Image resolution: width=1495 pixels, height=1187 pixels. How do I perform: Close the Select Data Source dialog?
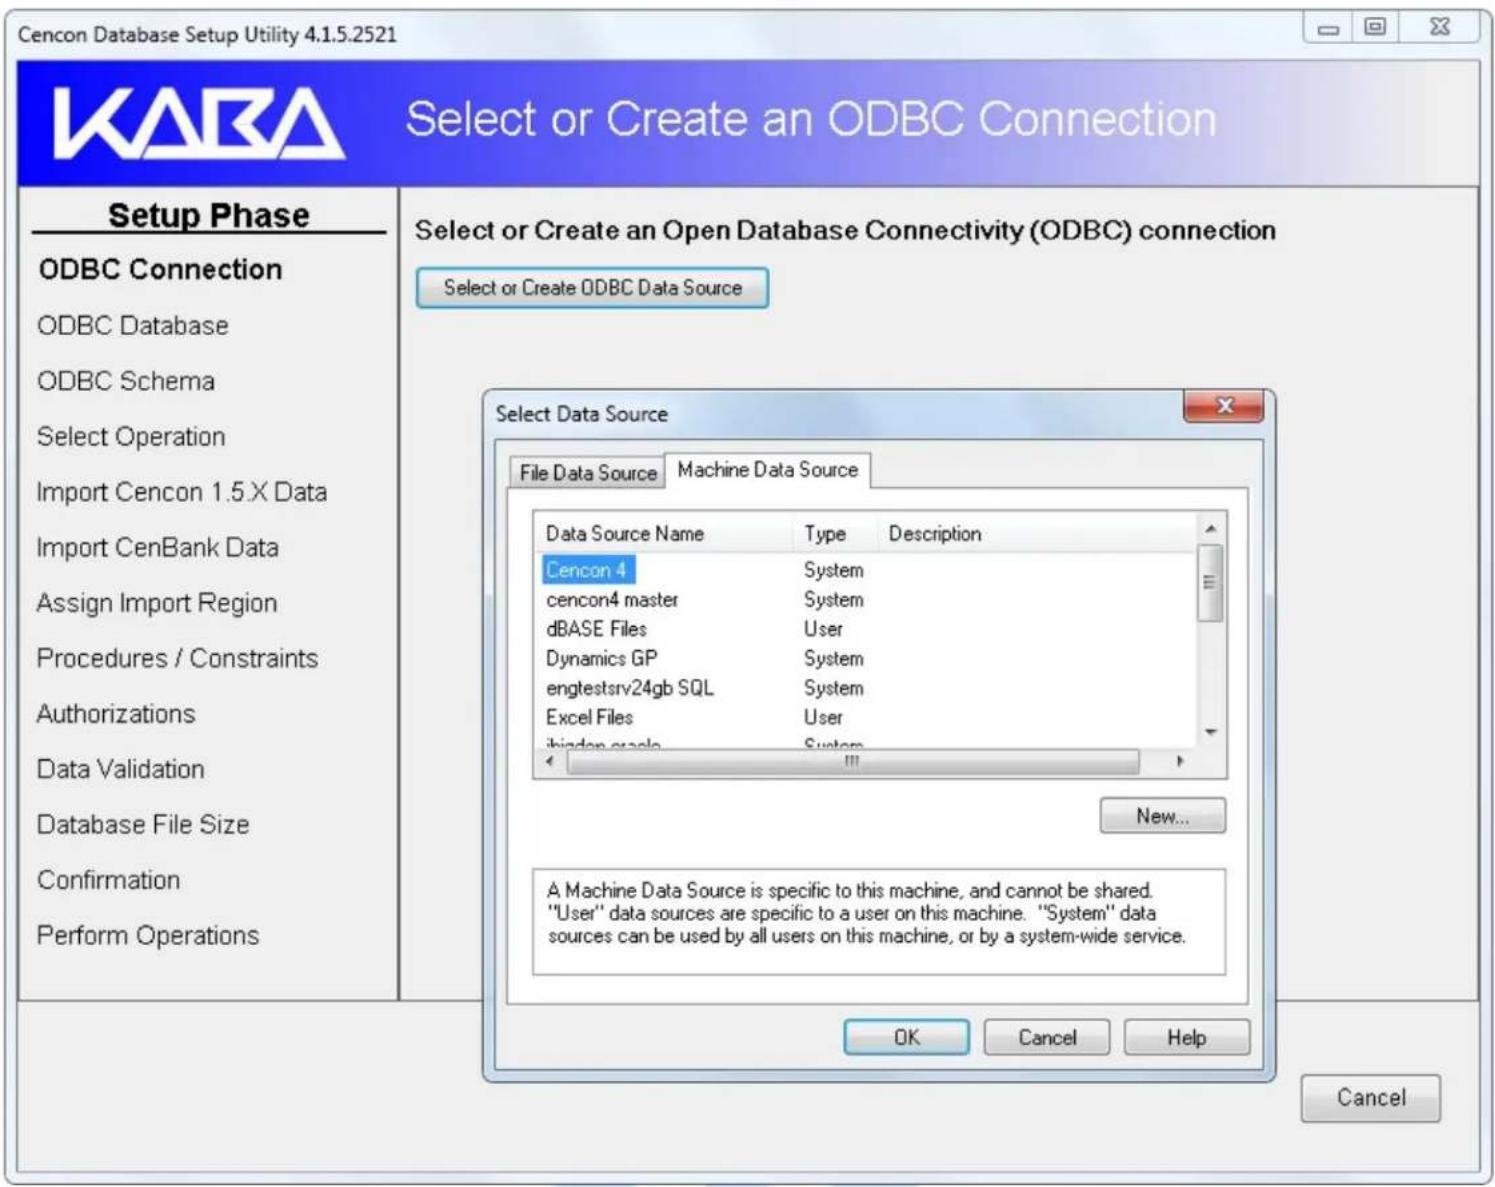point(1224,406)
